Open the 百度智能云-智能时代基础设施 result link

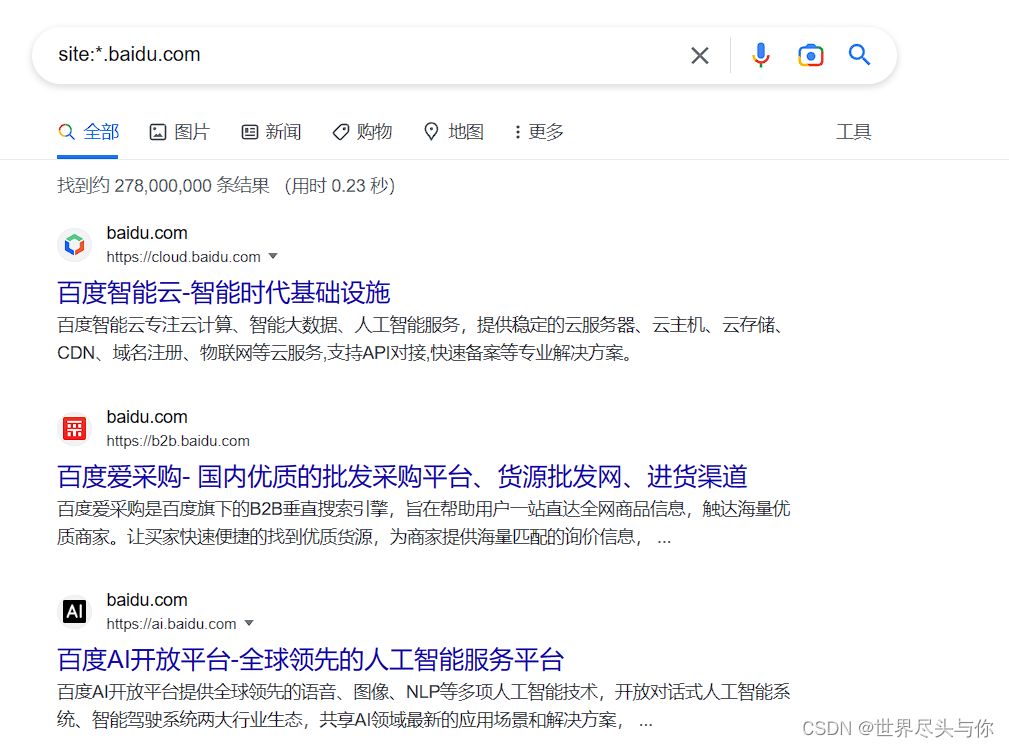223,292
